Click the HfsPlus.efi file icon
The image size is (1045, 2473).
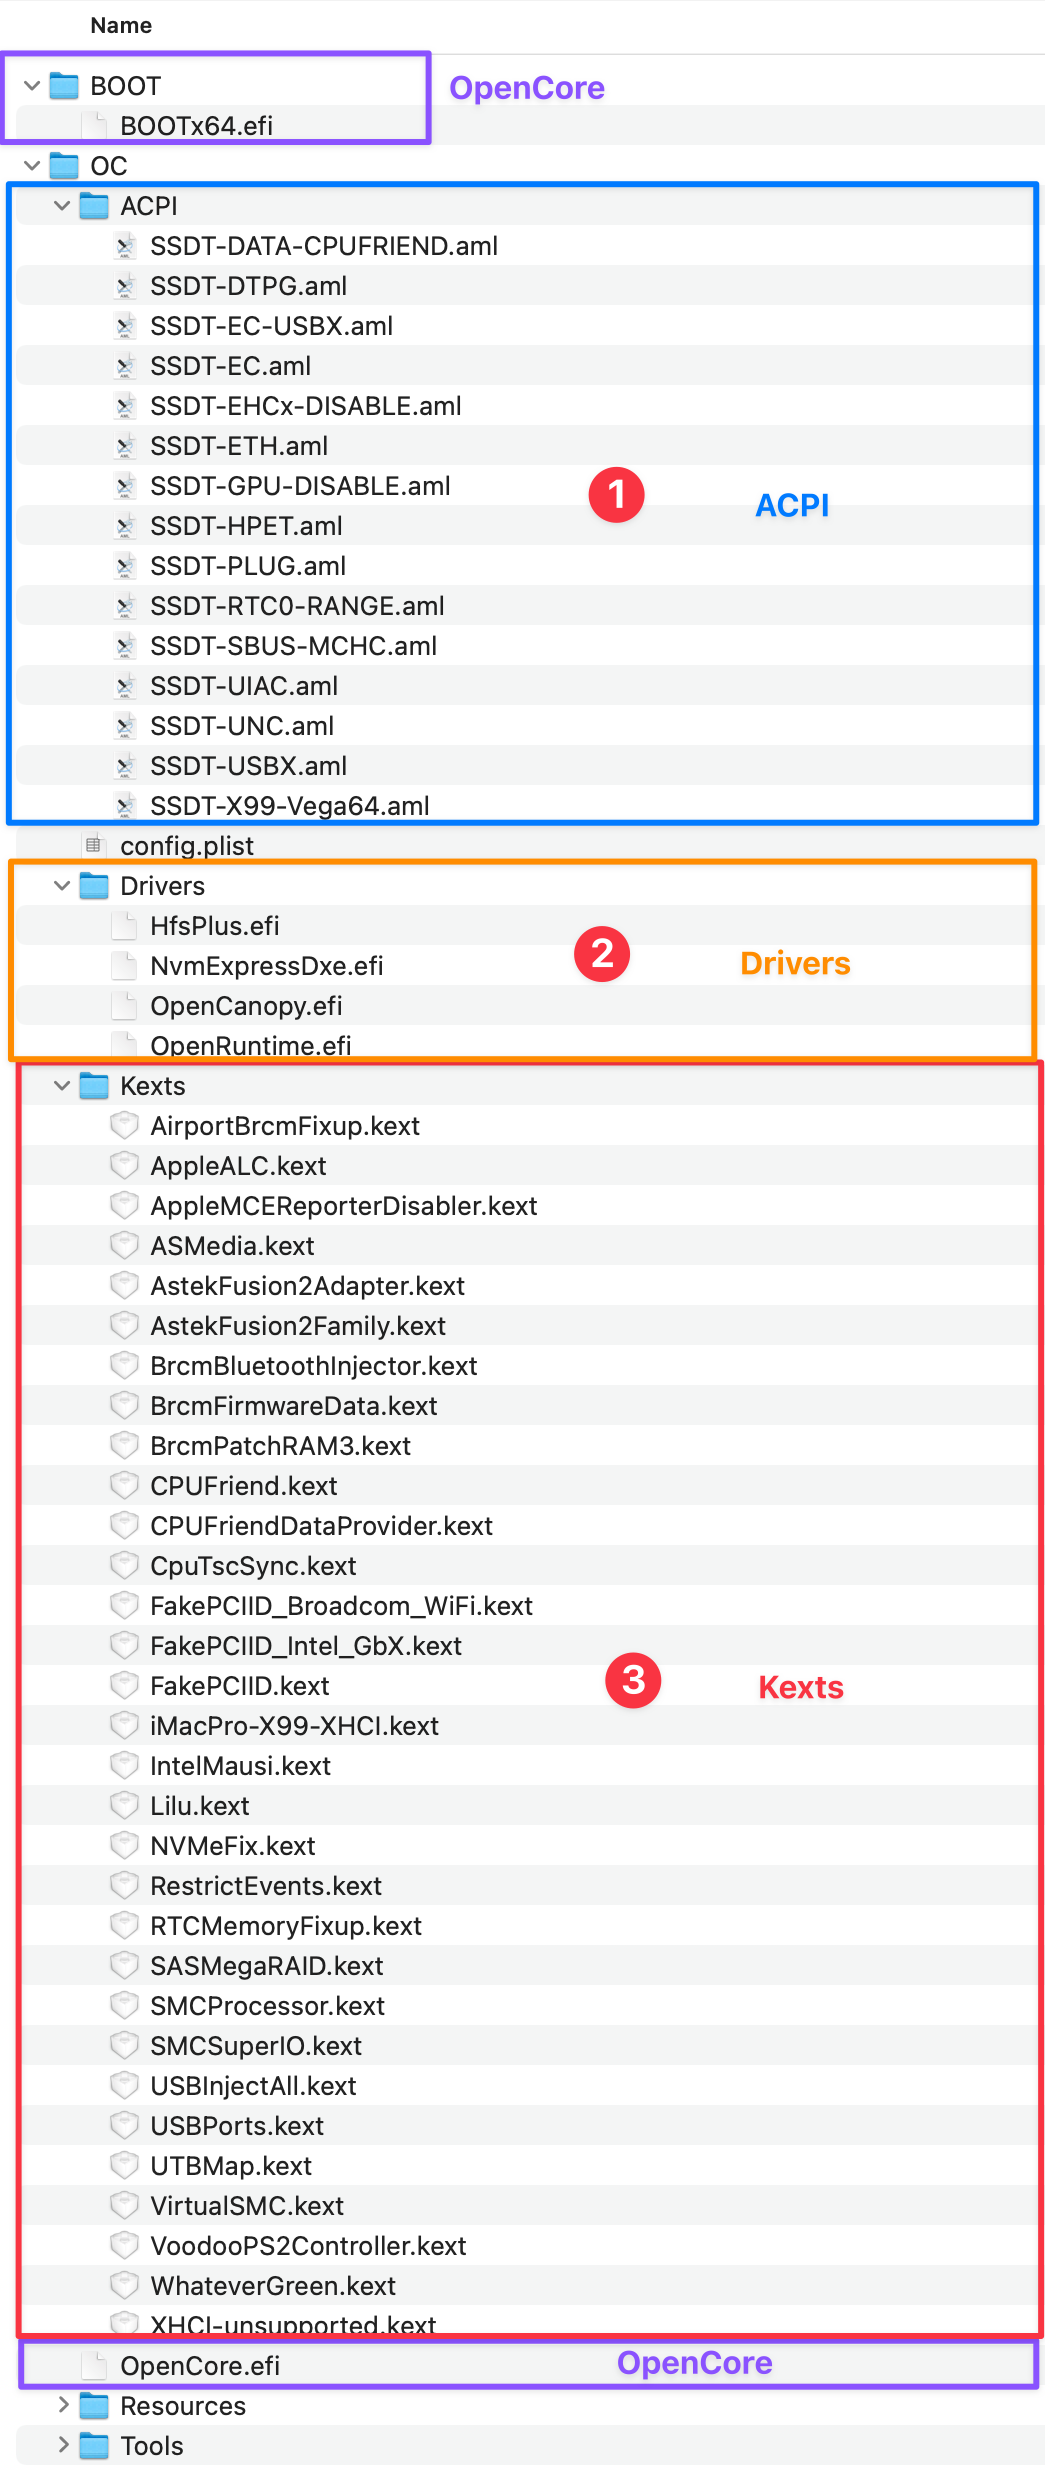125,926
